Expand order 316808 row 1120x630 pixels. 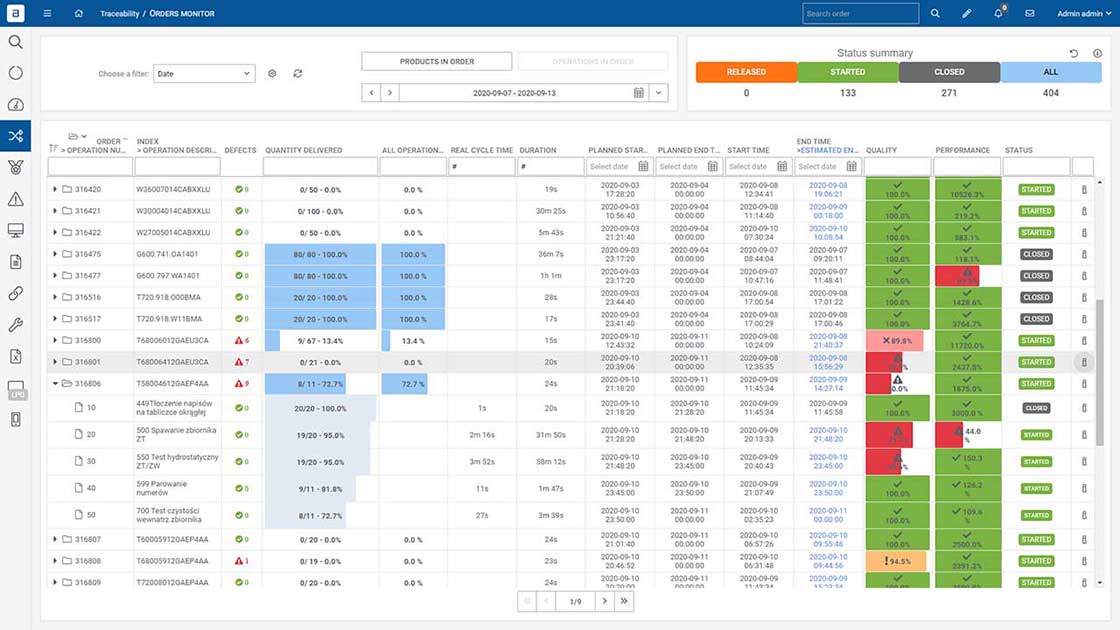55,561
